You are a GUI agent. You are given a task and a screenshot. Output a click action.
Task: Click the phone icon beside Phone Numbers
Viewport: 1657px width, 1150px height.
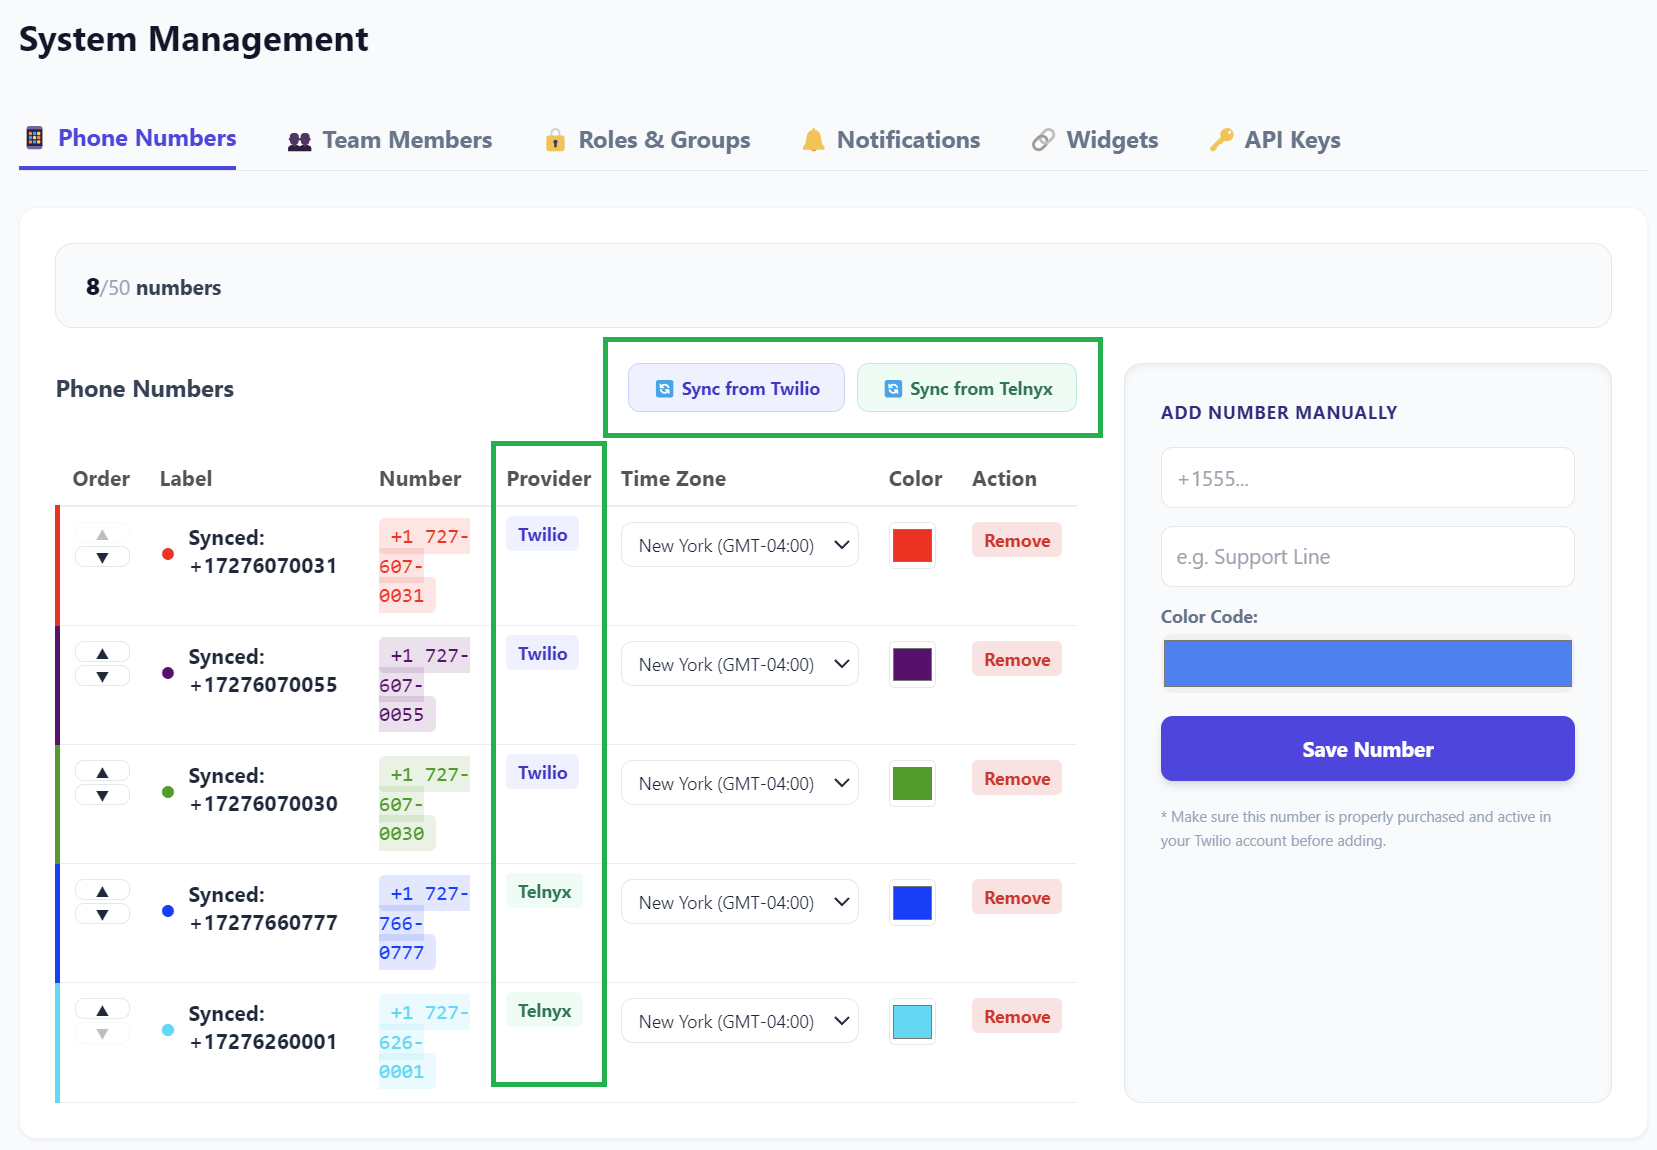coord(34,138)
